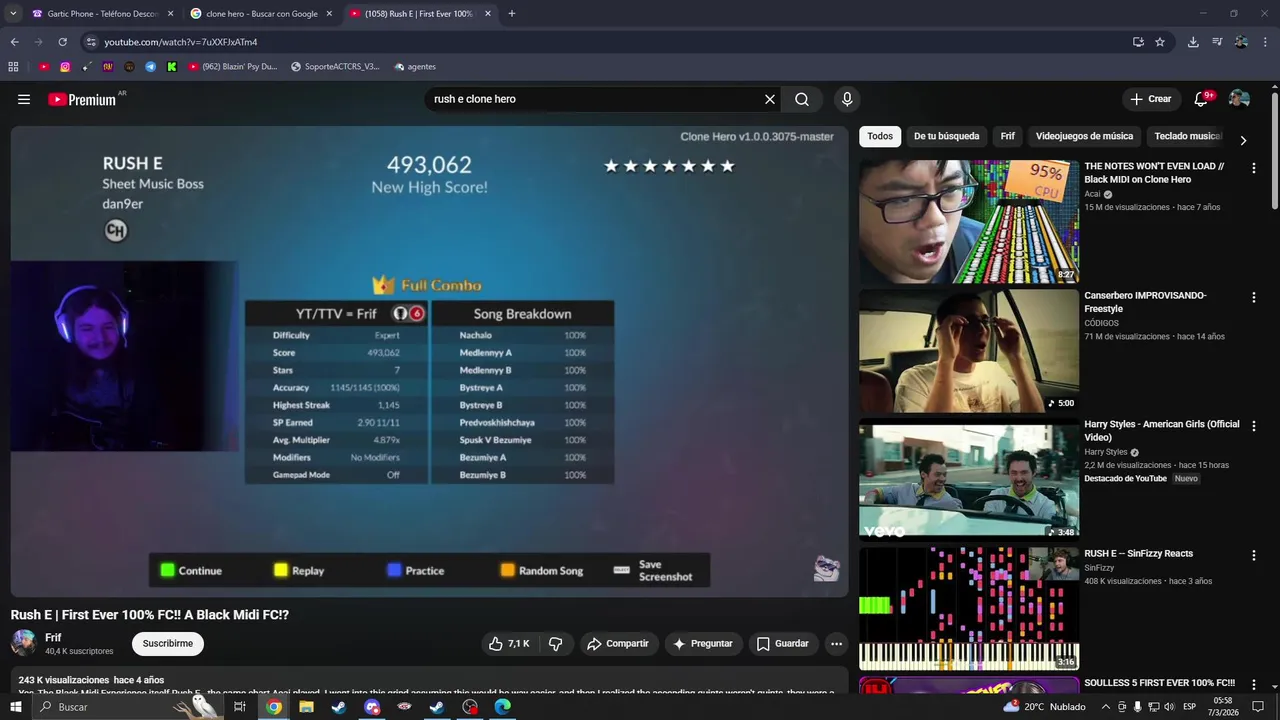1280x720 pixels.
Task: Open the Frif channel name link
Action: [x=53, y=638]
